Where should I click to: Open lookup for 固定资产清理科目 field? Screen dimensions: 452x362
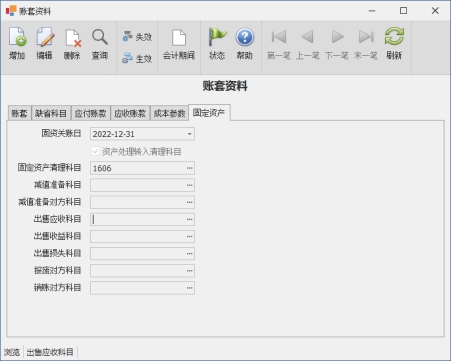(189, 168)
